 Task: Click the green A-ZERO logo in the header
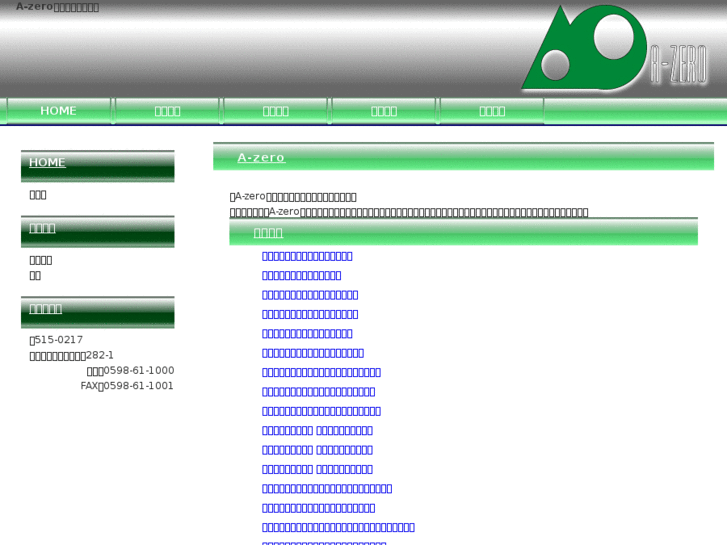tap(615, 48)
